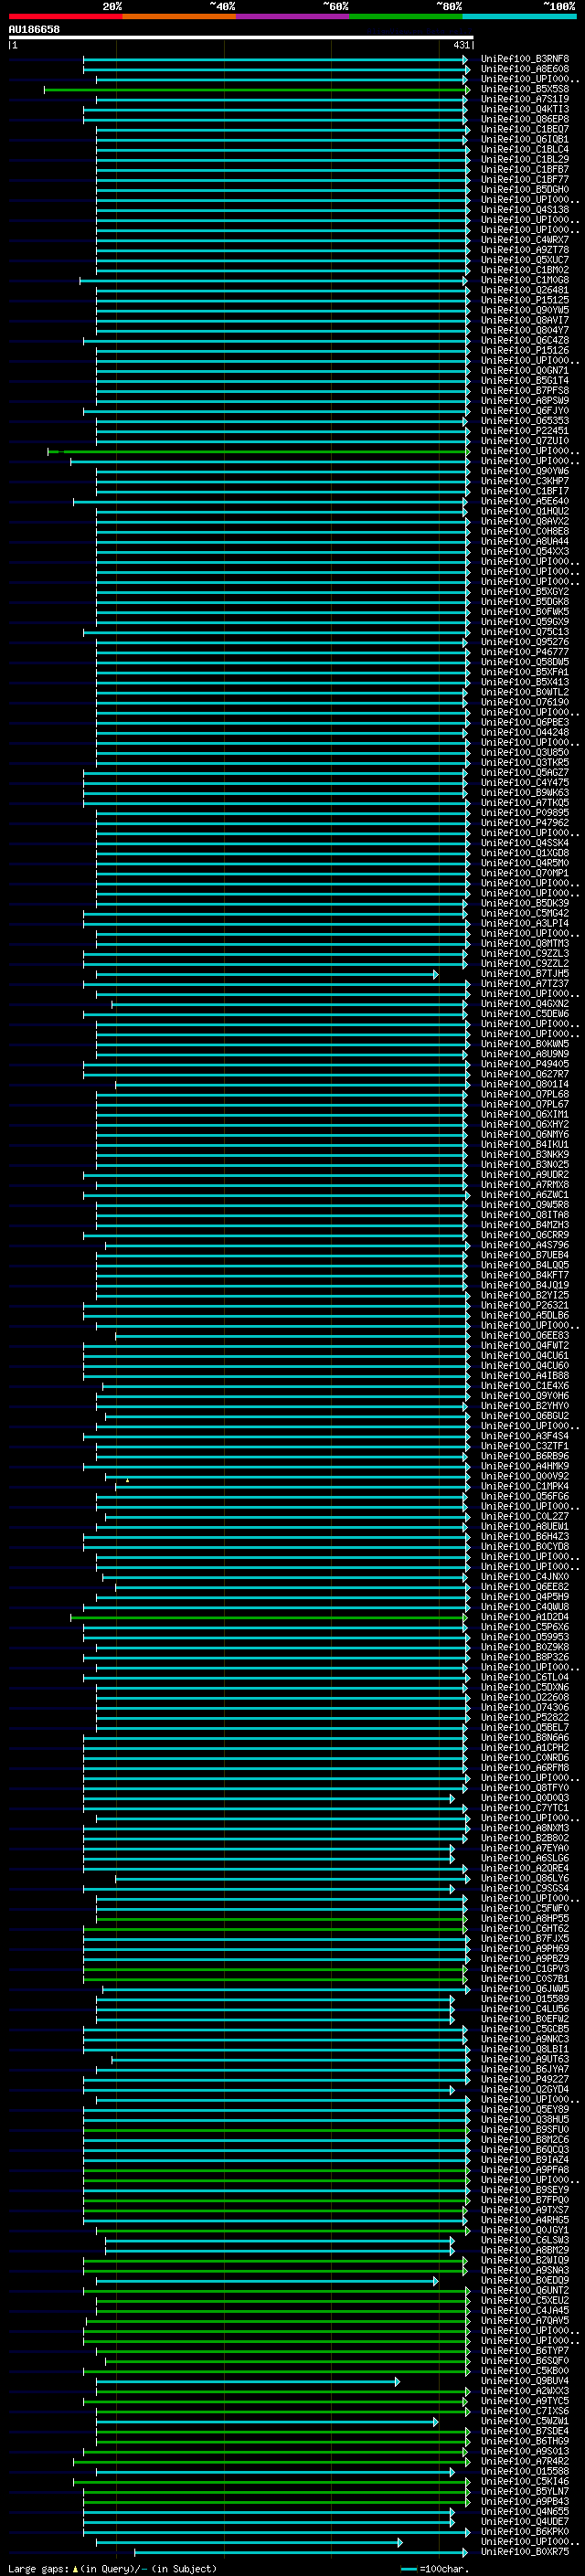Click the short cyan bar for UniRef100_B7TJH5

[x=266, y=975]
